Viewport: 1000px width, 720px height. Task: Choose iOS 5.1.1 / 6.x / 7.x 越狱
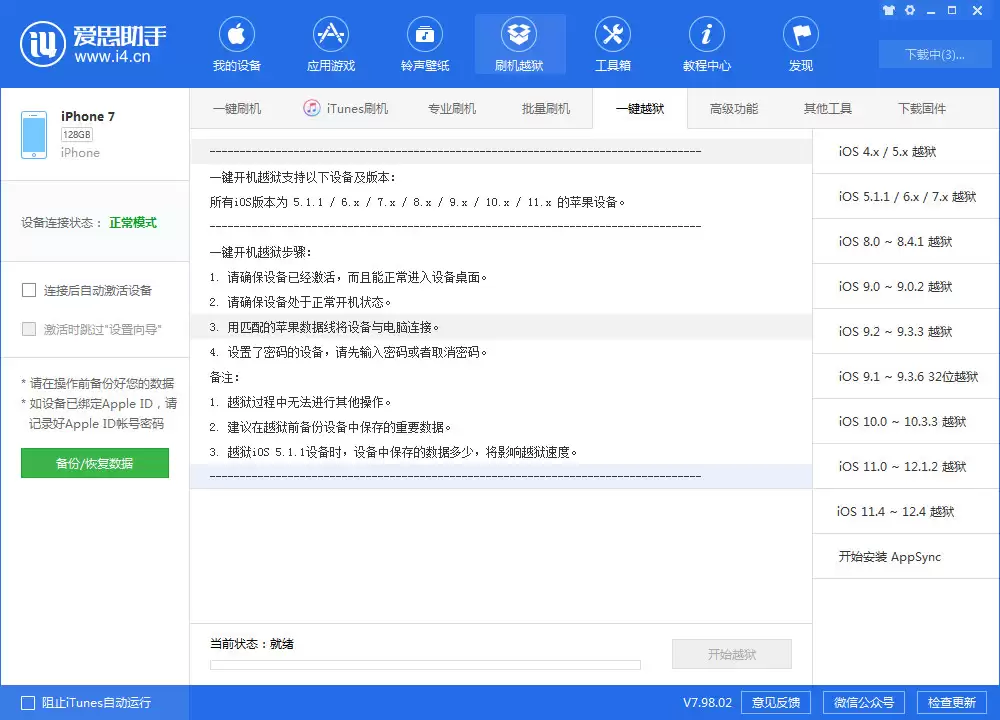pos(906,196)
